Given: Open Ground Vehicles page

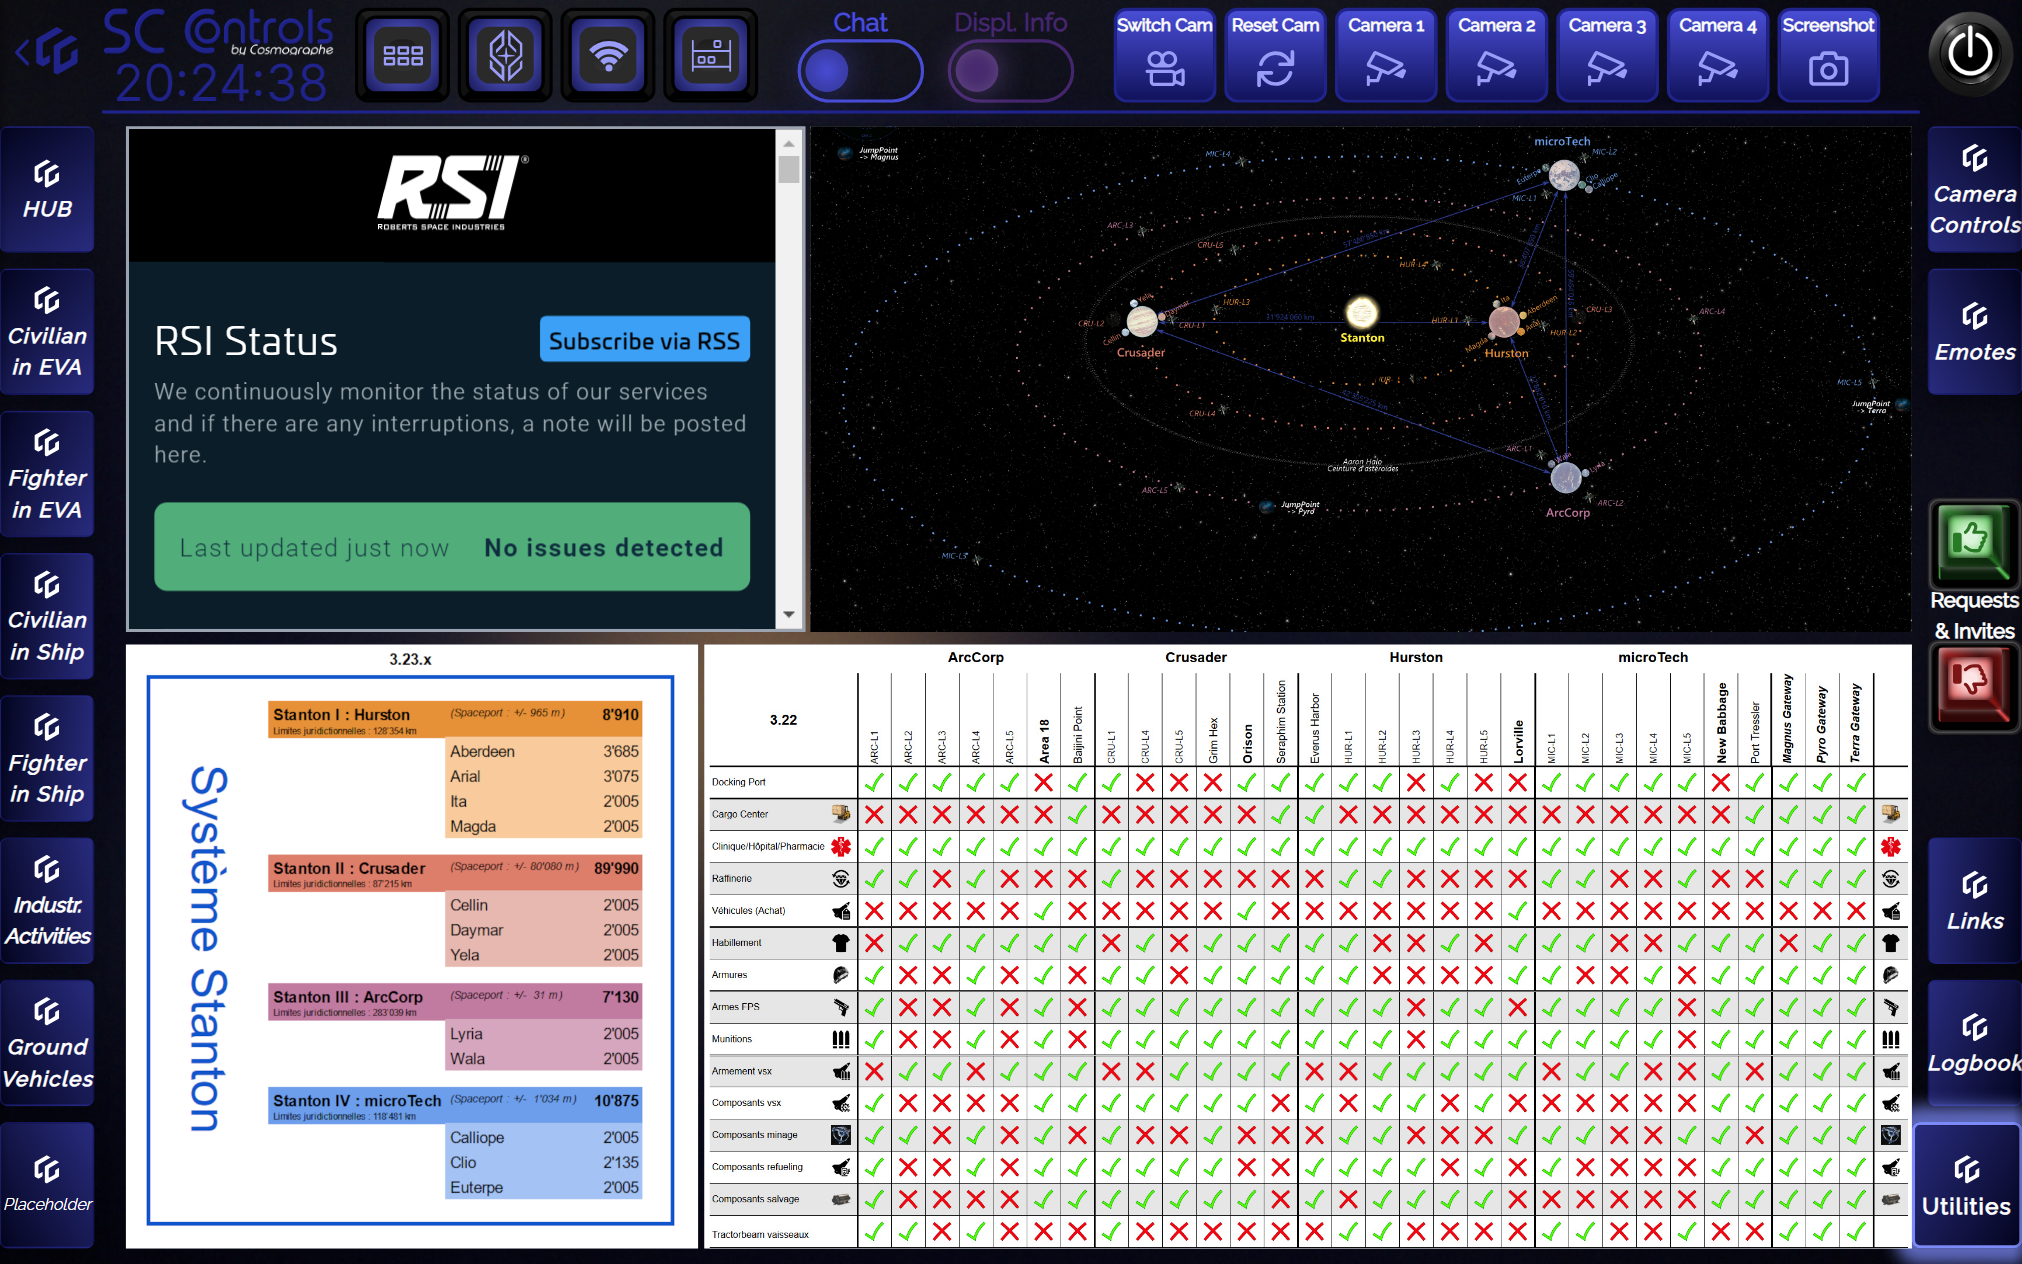Looking at the screenshot, I should point(47,1043).
